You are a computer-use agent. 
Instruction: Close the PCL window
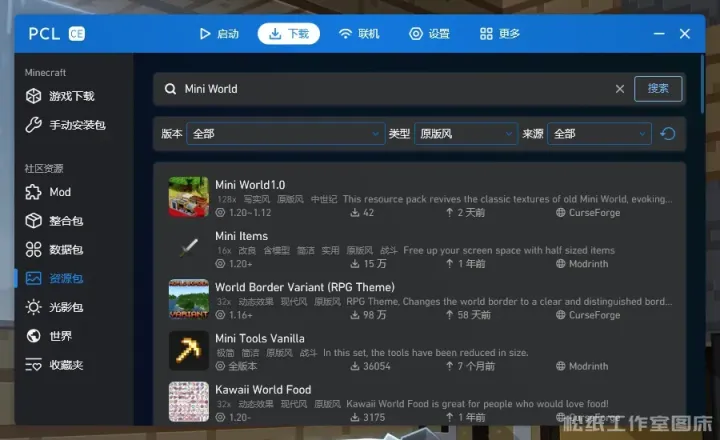(685, 34)
